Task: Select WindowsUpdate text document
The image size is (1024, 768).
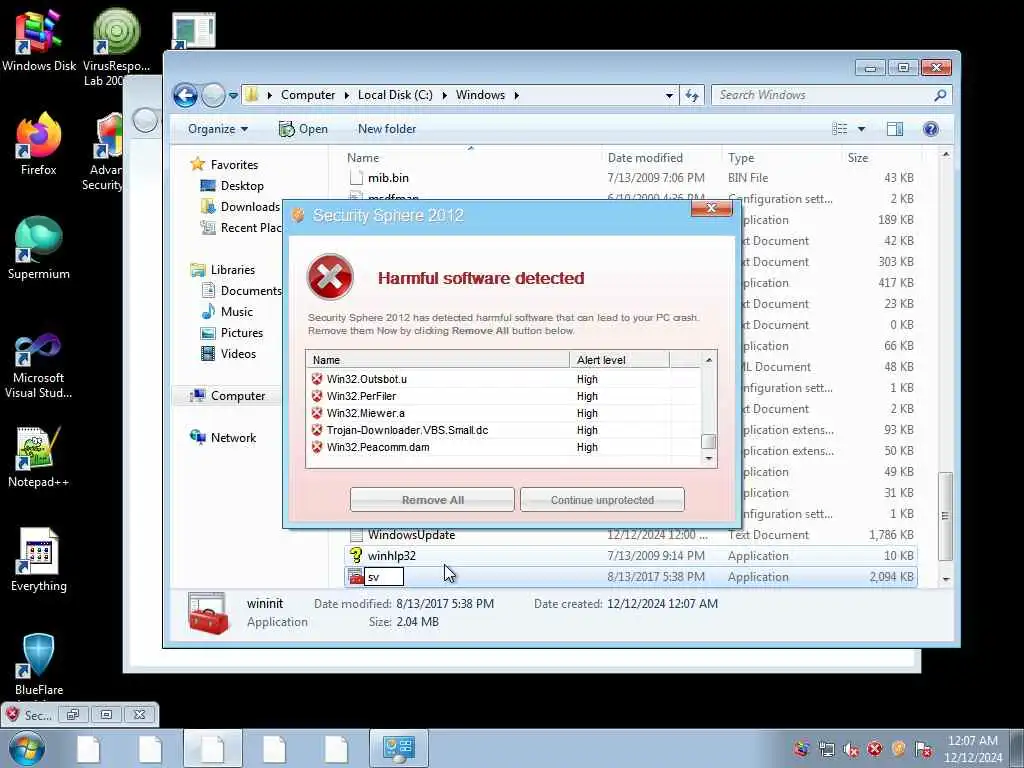Action: click(631, 535)
